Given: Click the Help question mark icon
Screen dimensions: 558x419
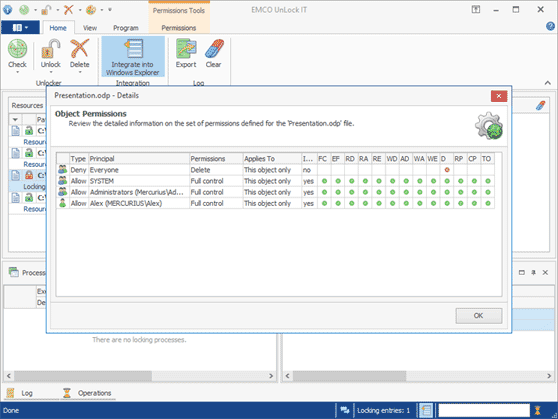Looking at the screenshot, I should [x=550, y=26].
